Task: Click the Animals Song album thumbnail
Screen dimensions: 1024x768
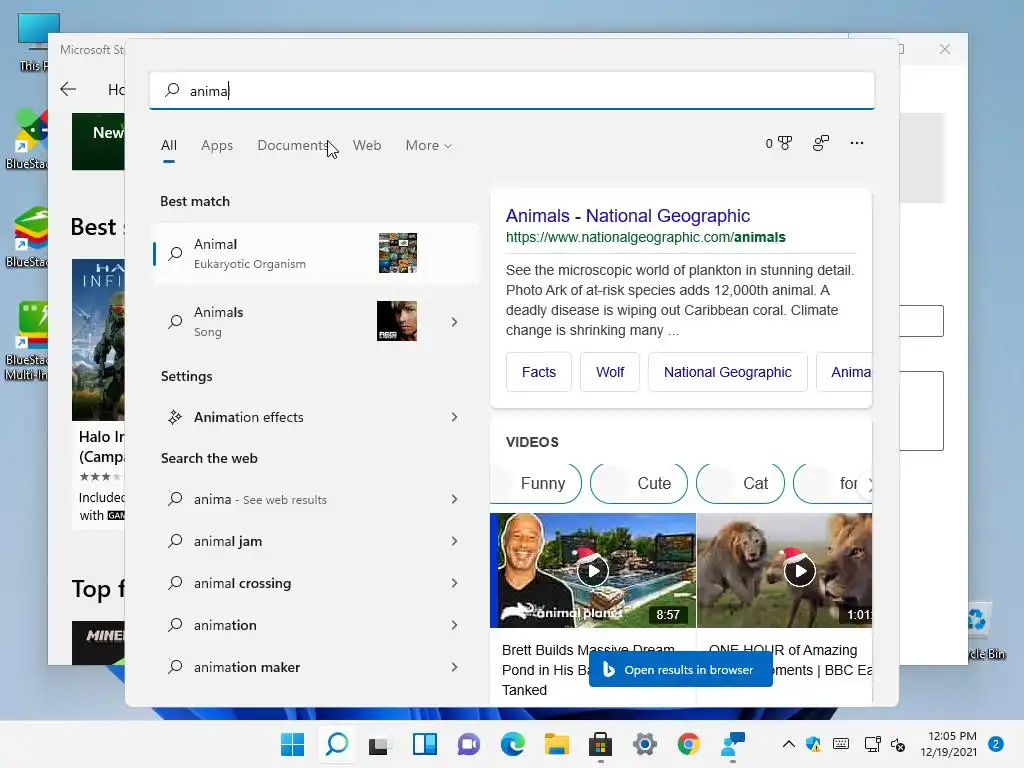Action: 397,321
